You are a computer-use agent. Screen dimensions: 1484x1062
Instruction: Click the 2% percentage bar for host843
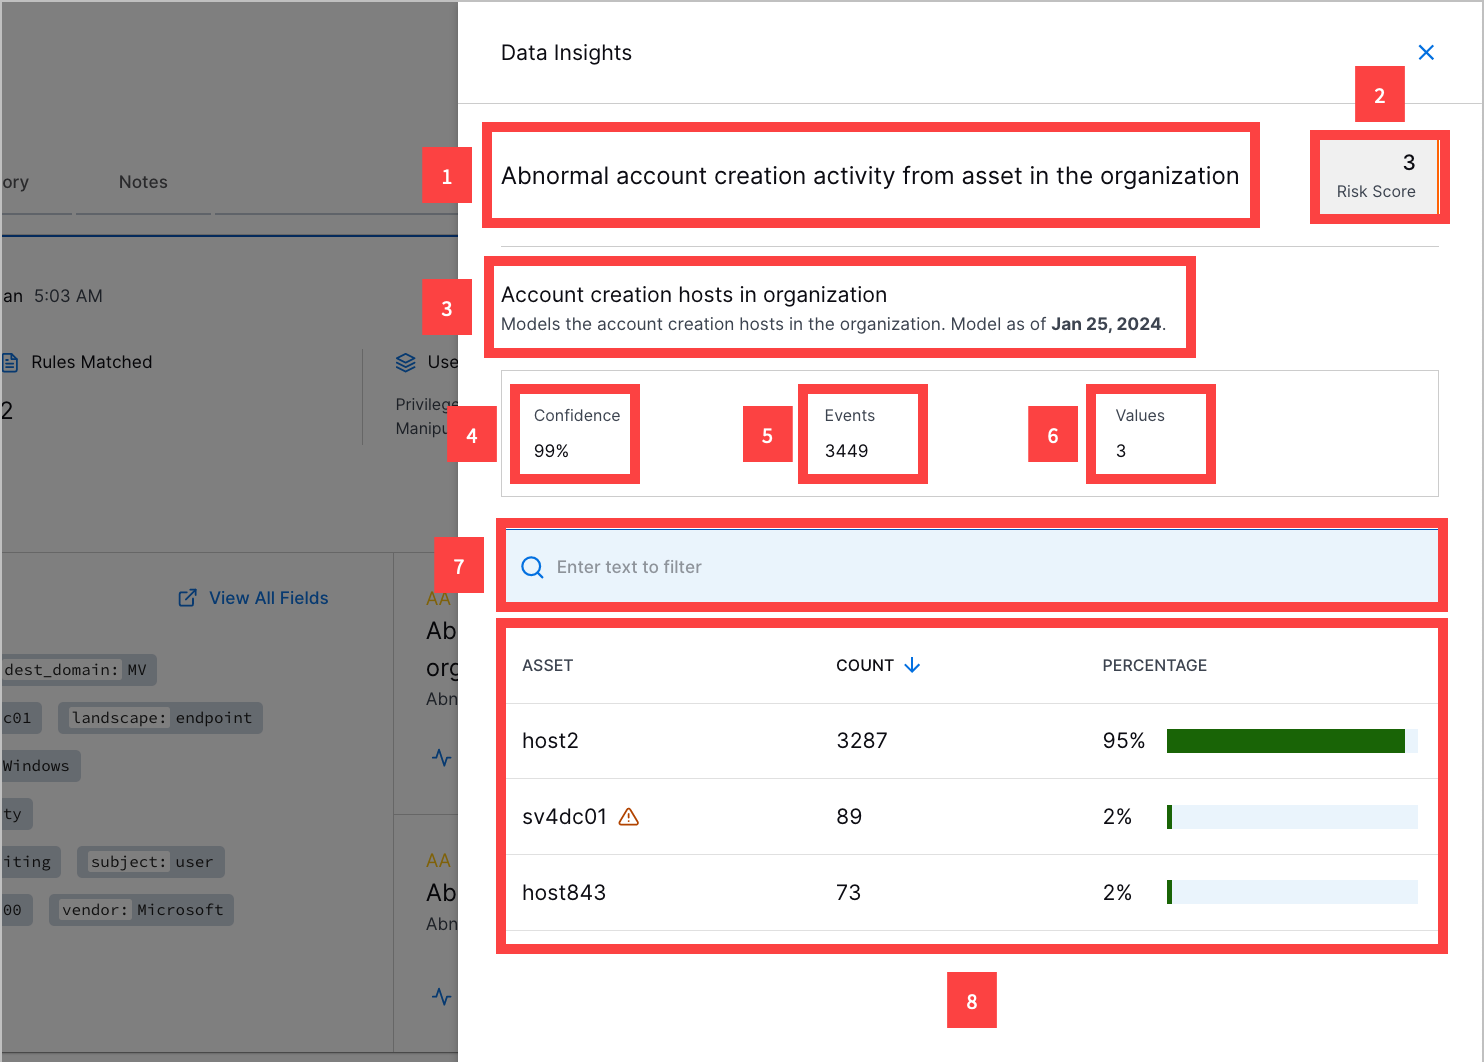(1292, 892)
